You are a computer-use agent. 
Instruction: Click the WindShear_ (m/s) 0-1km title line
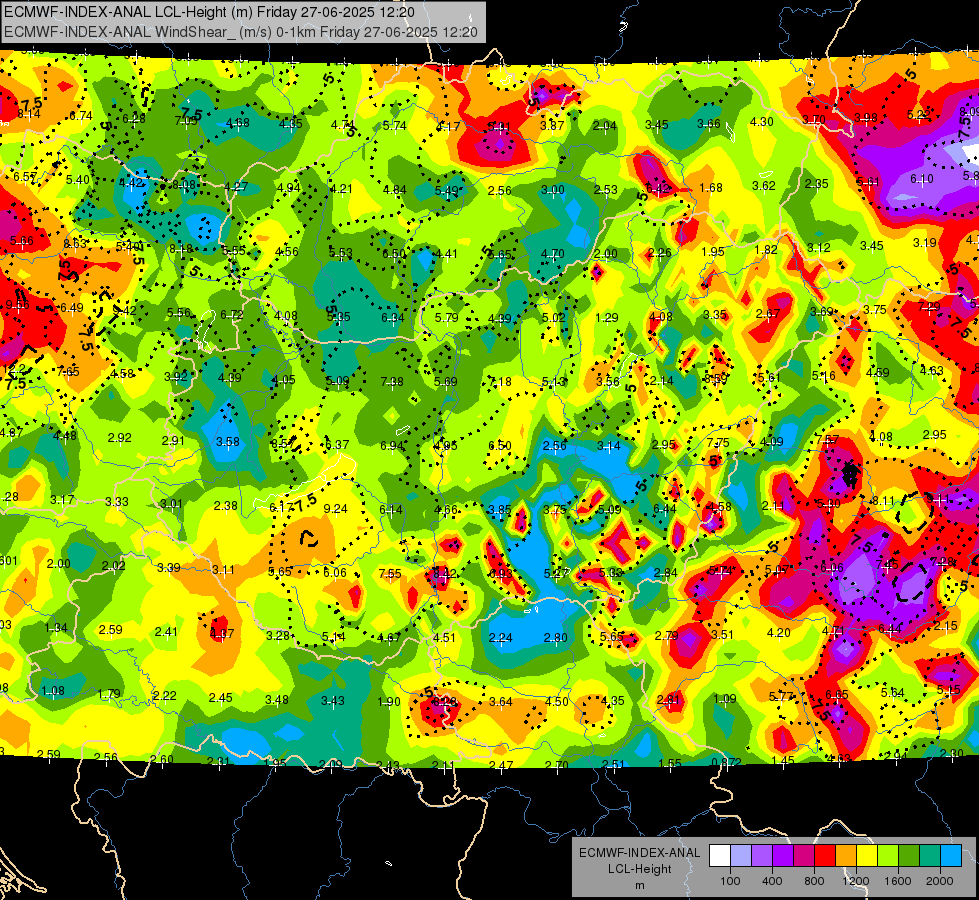coord(241,32)
